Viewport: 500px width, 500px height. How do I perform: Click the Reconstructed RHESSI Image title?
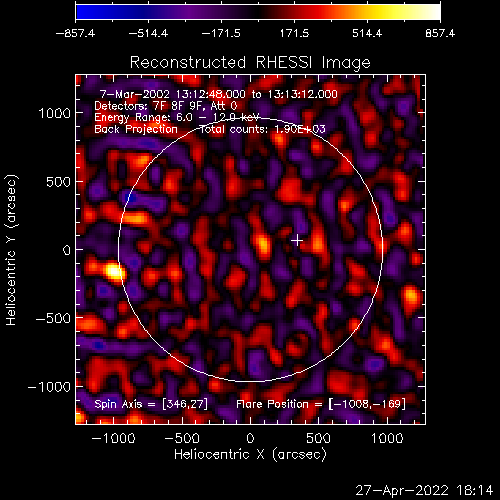pyautogui.click(x=250, y=62)
